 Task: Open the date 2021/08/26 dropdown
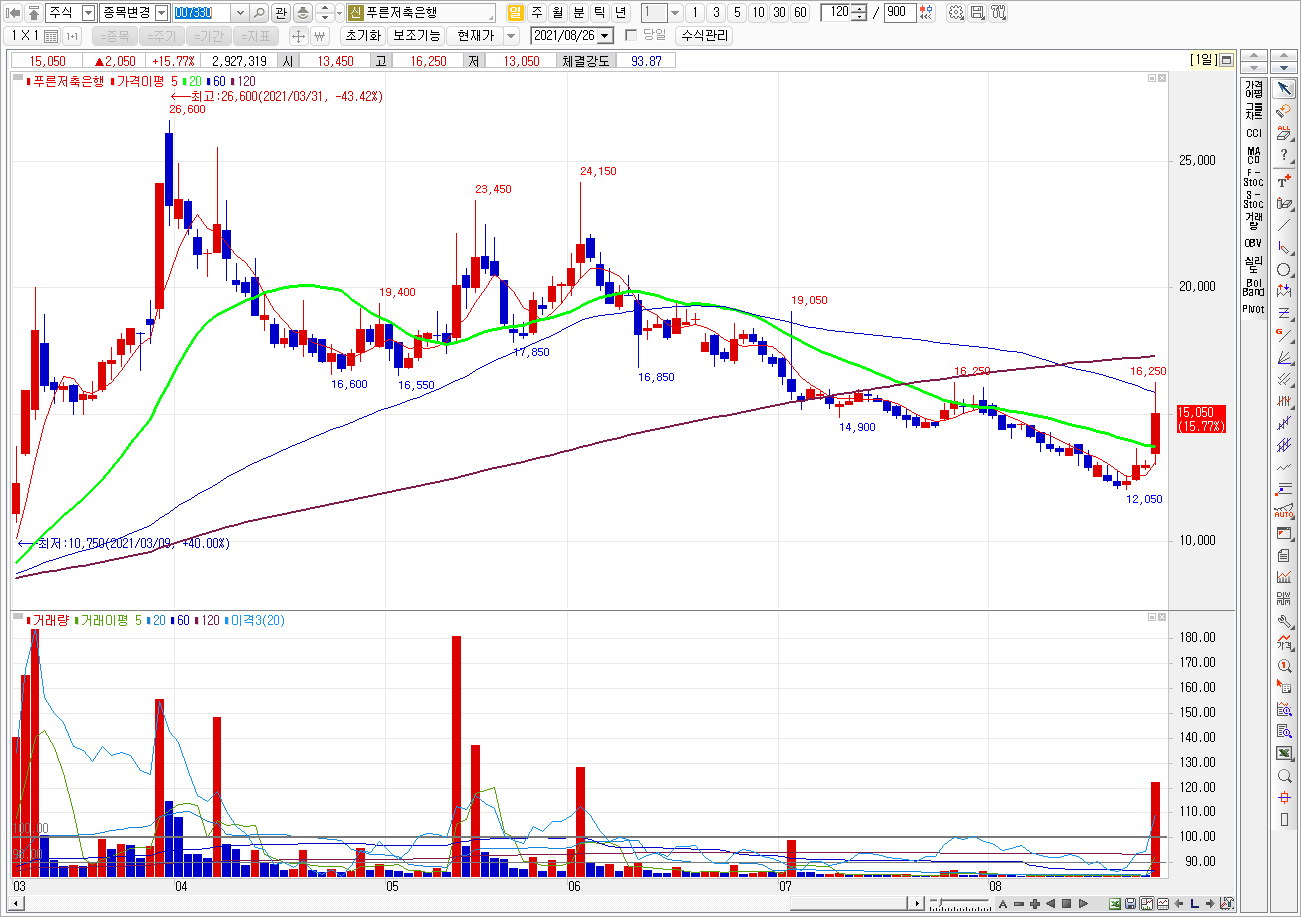(604, 36)
